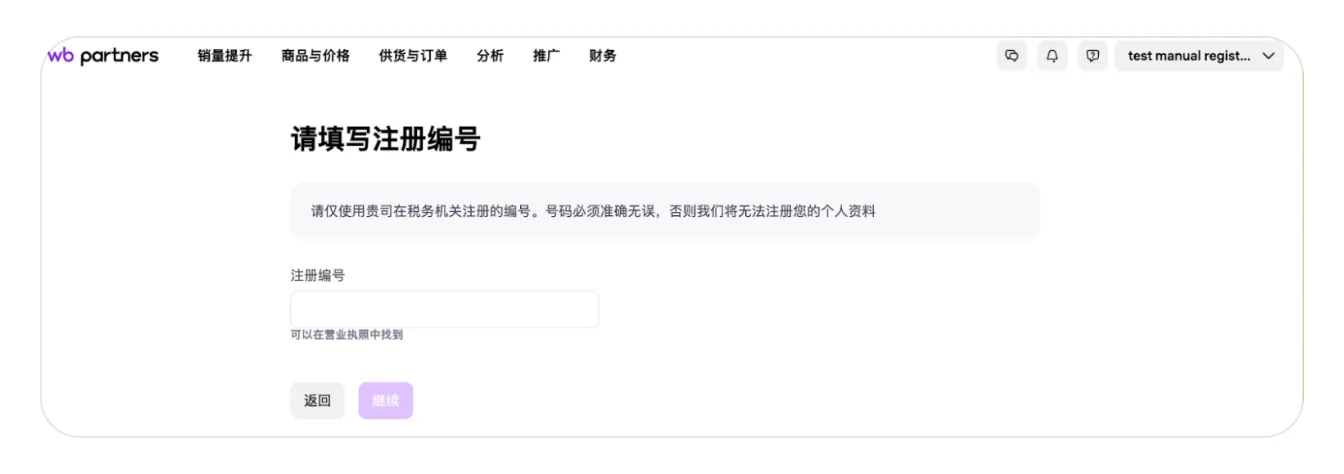Viewport: 1344px width, 474px height.
Task: Open the 商品与价格 menu
Action: [316, 56]
